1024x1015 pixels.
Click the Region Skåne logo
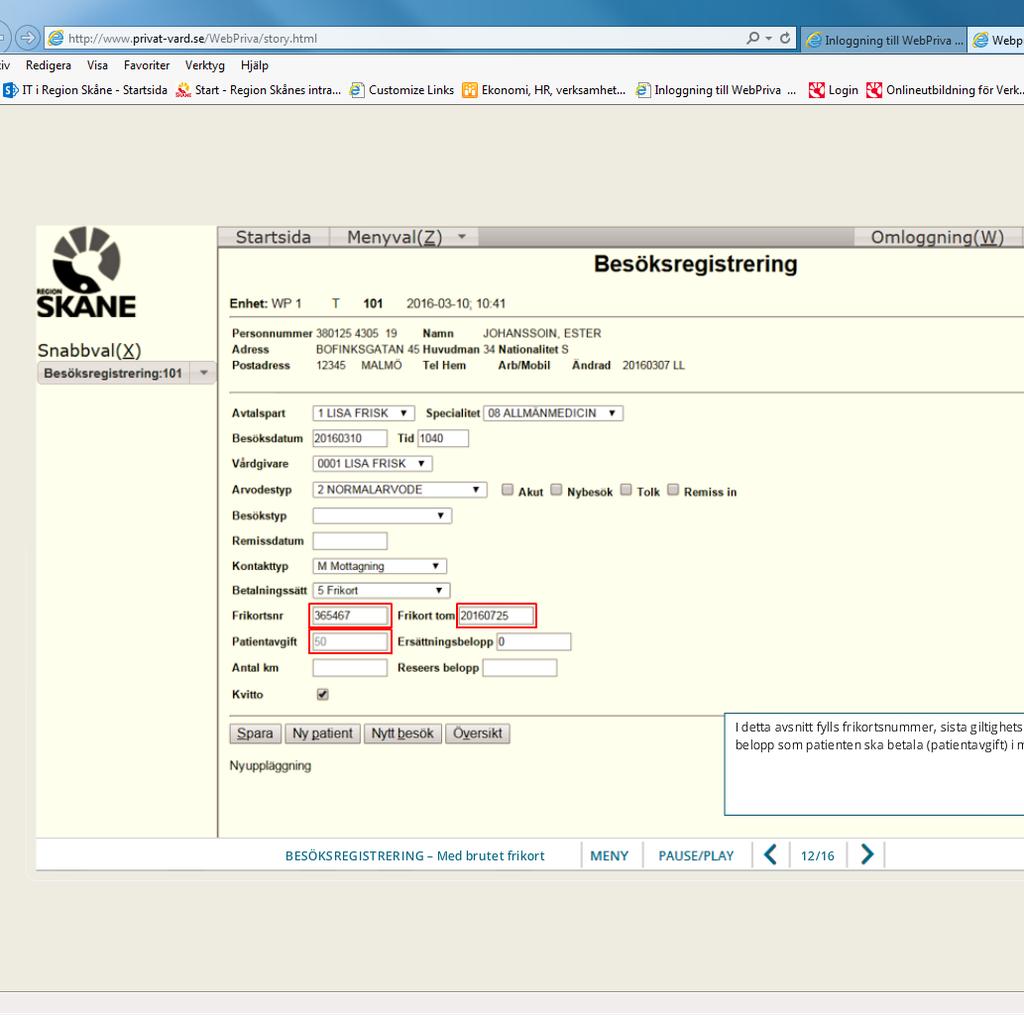86,272
